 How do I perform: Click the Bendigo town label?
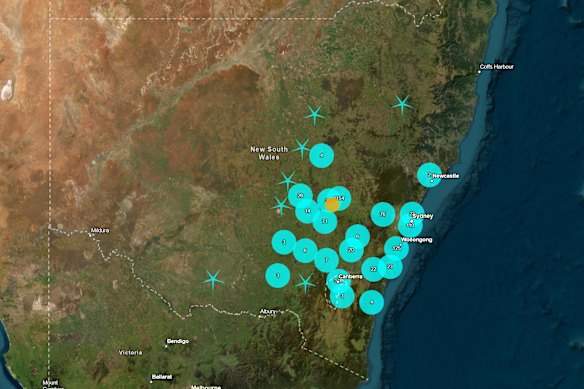[x=178, y=341]
